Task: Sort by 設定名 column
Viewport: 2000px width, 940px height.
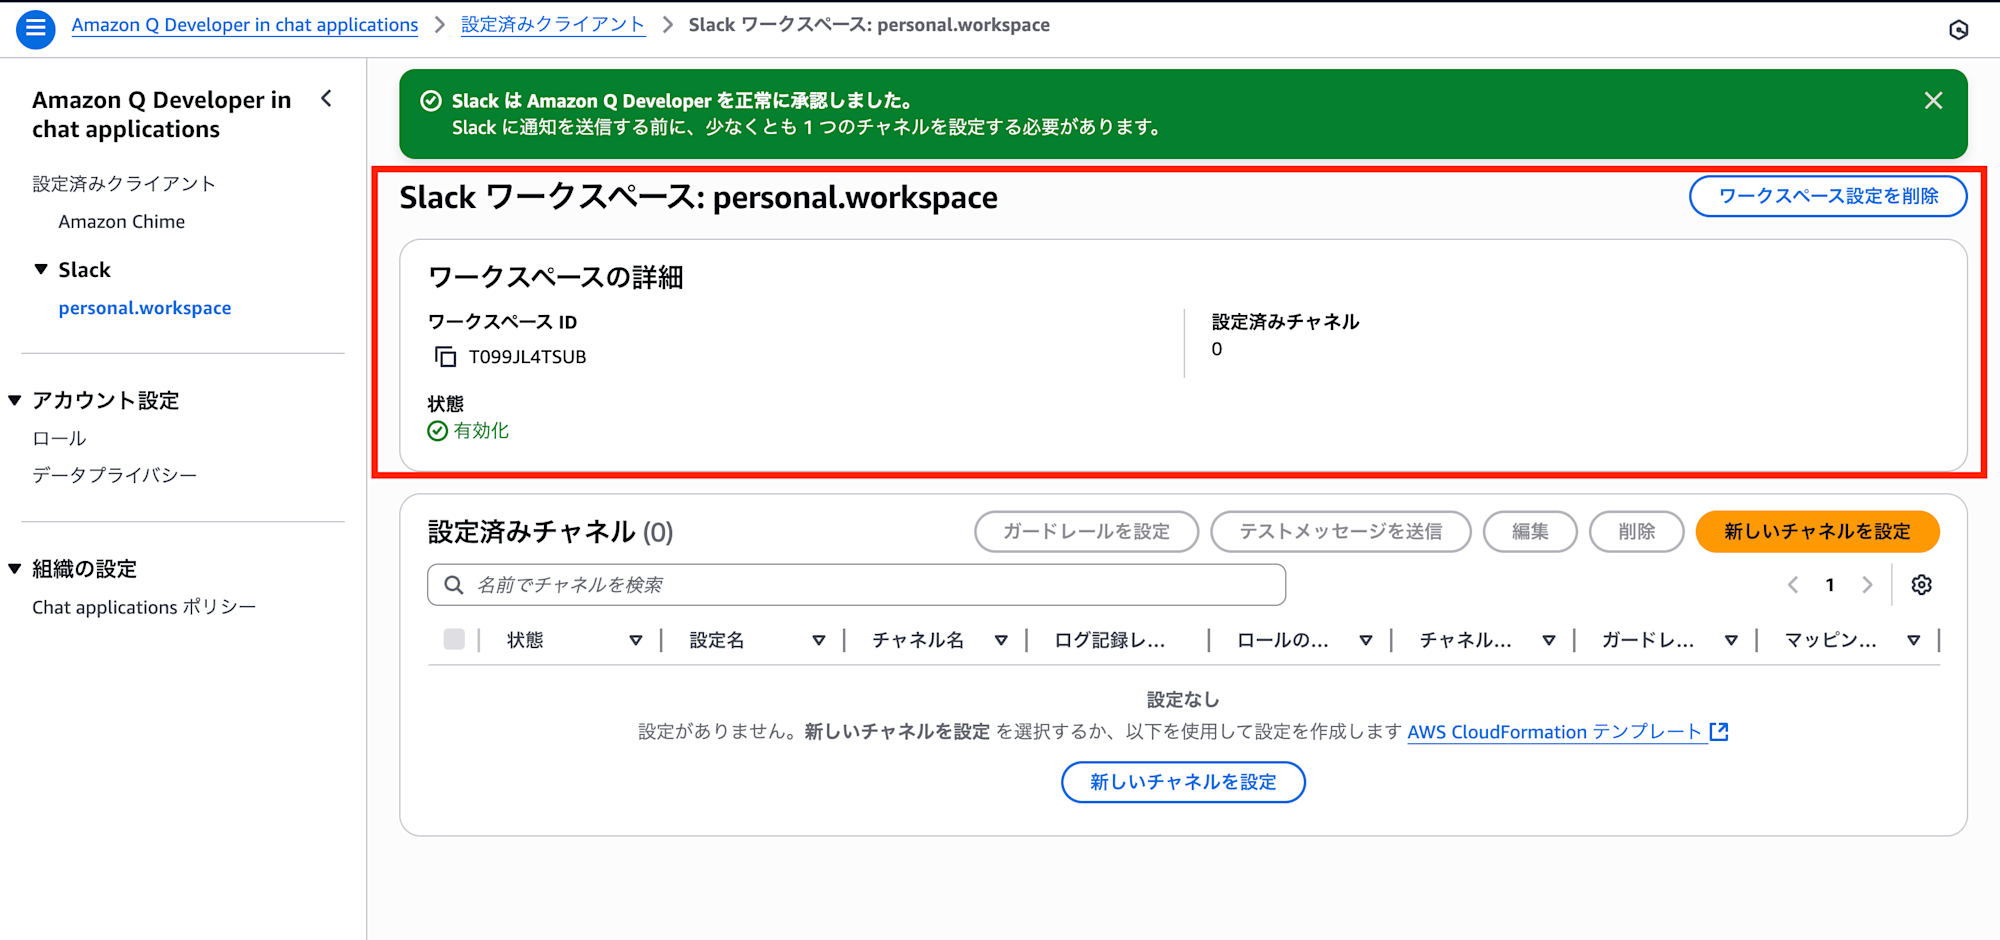Action: [818, 641]
